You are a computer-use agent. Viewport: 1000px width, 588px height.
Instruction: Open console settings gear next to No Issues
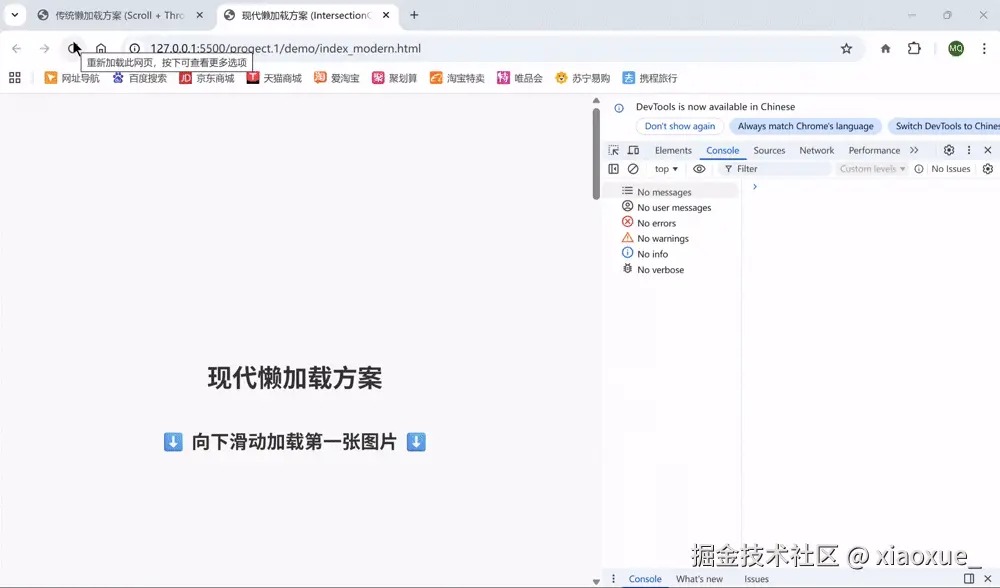tap(988, 169)
